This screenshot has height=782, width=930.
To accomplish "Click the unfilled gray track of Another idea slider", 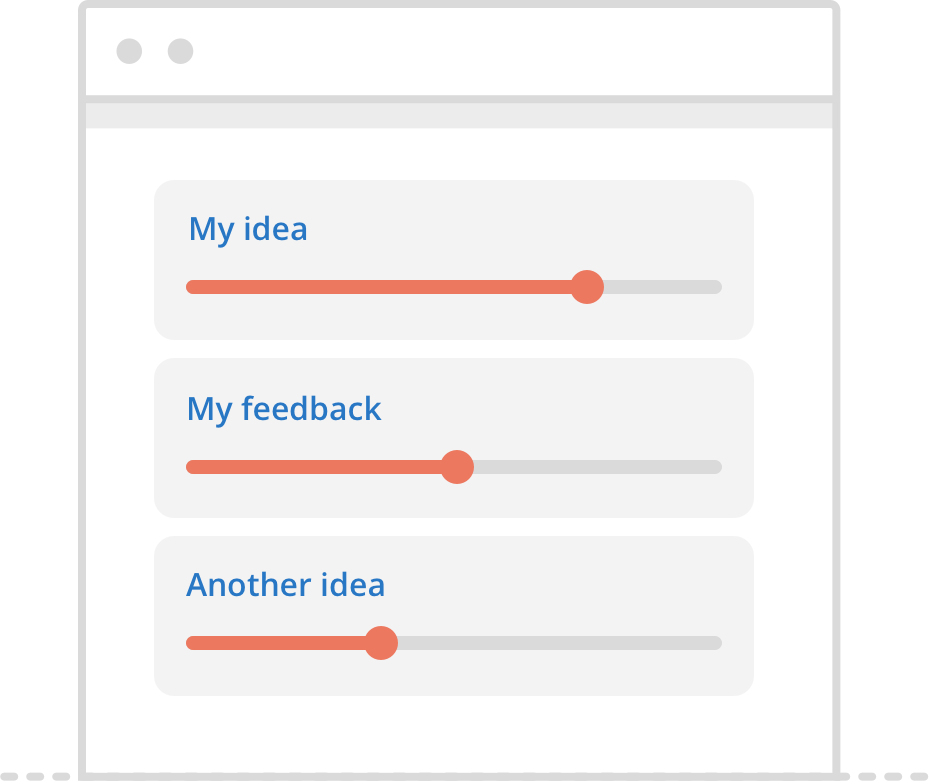I will (560, 643).
